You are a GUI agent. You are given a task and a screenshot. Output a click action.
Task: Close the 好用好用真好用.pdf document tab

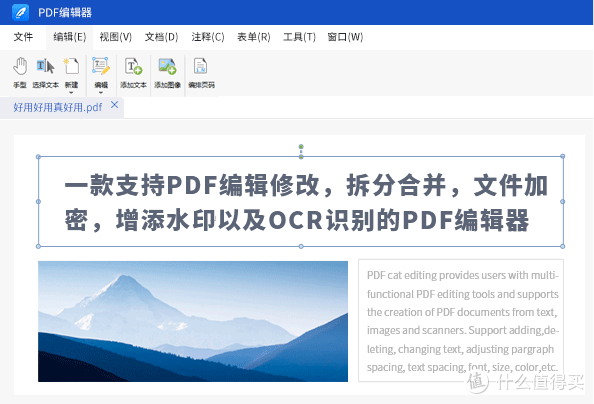114,105
